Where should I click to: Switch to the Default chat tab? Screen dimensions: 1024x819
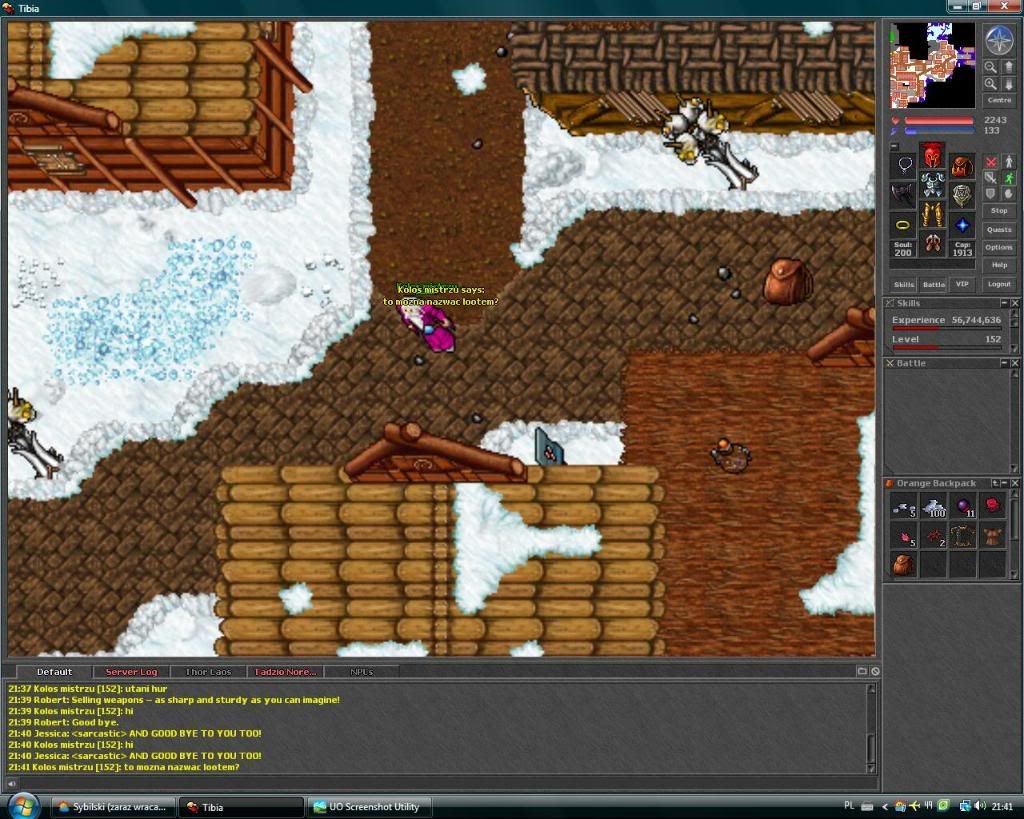(55, 671)
